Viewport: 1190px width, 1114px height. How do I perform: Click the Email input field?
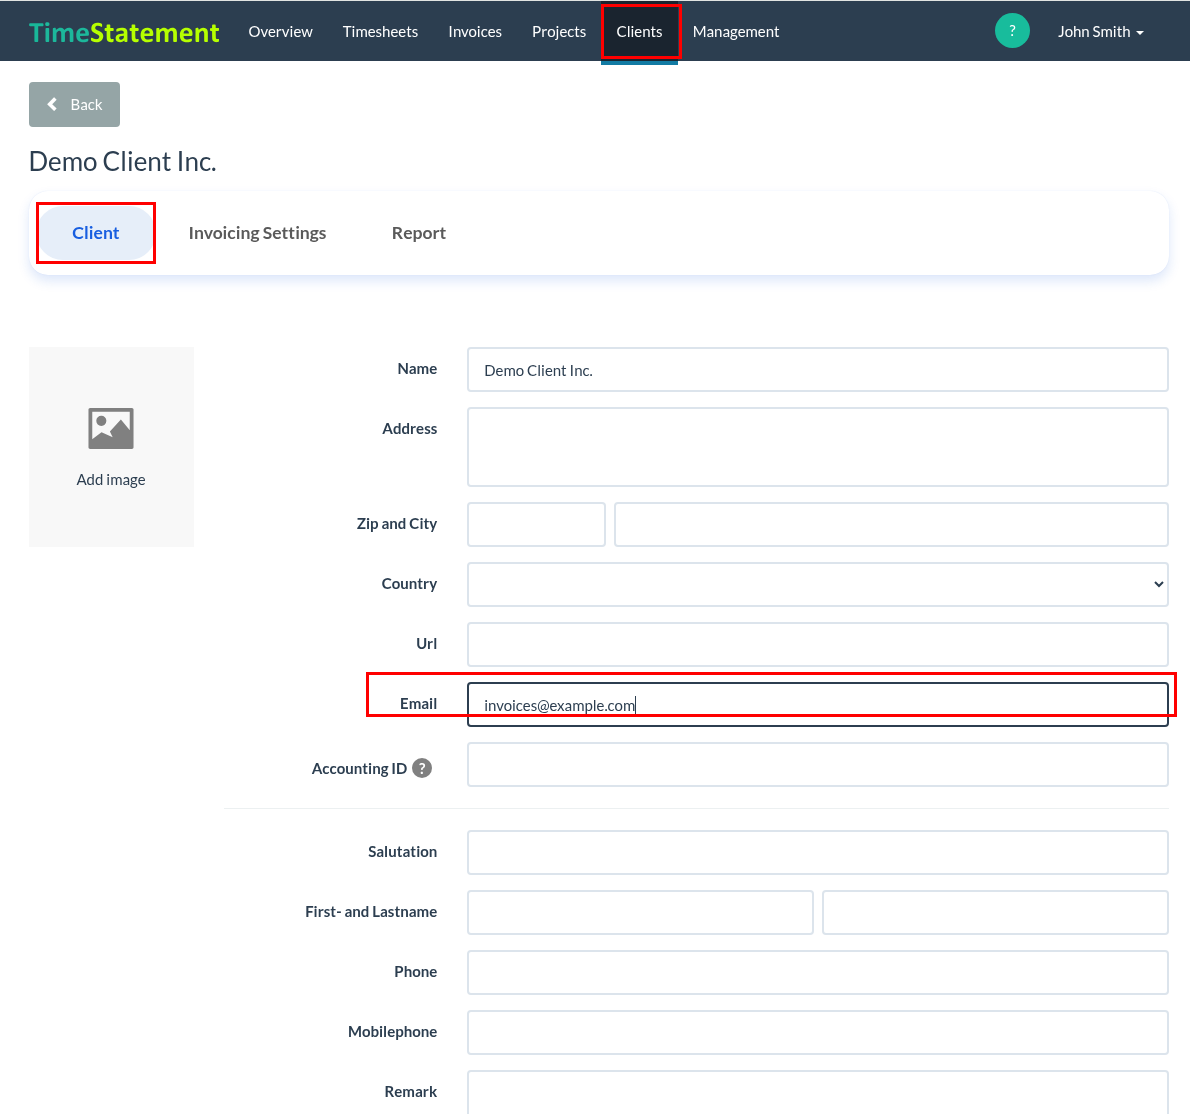click(817, 704)
